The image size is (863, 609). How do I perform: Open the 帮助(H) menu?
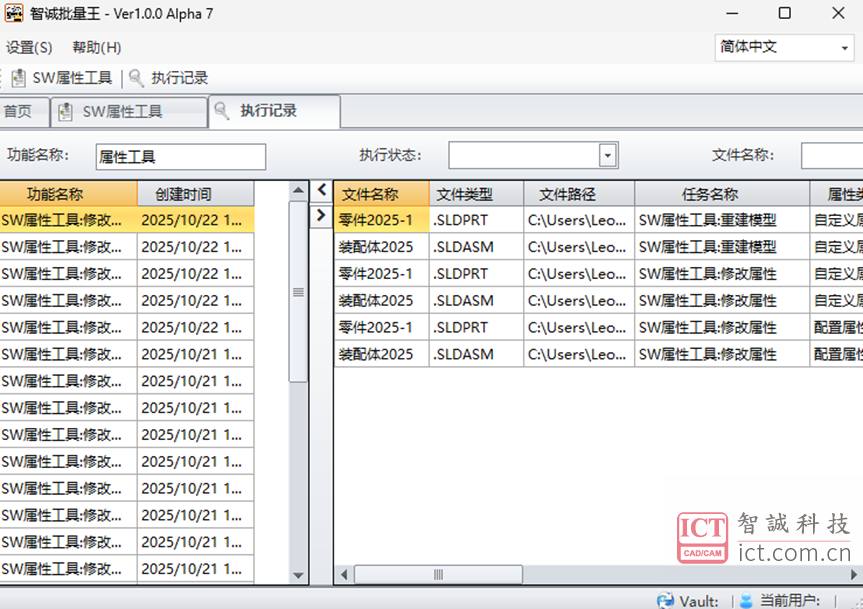tap(97, 47)
